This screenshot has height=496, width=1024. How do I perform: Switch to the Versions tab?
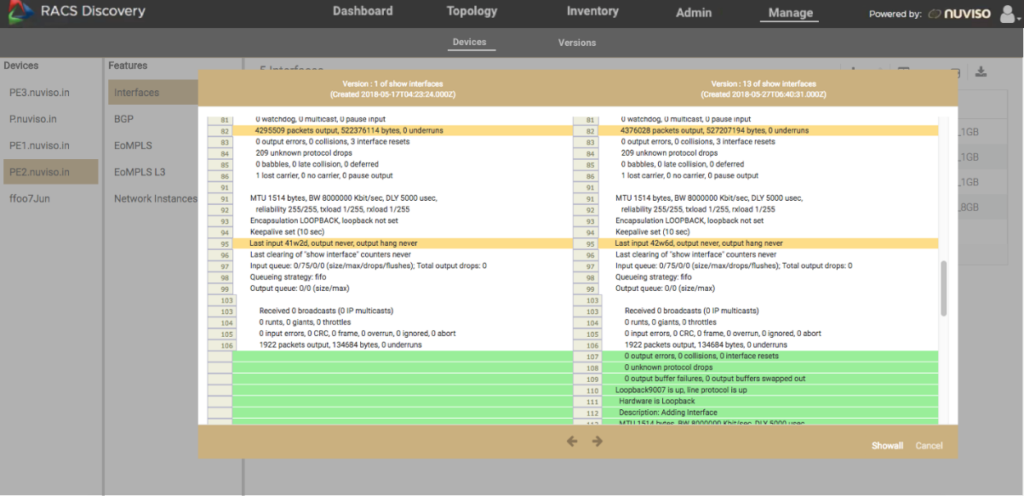577,42
